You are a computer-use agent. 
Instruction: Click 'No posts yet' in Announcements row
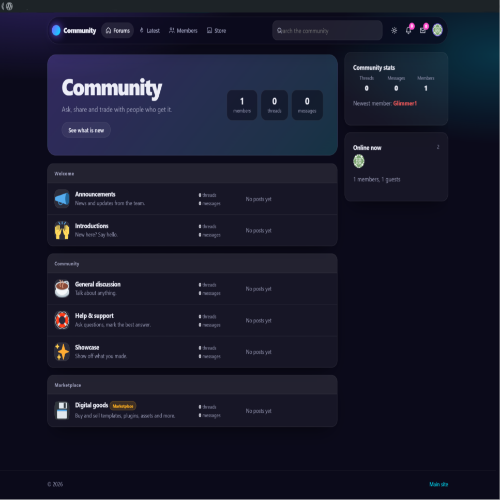[x=258, y=199]
